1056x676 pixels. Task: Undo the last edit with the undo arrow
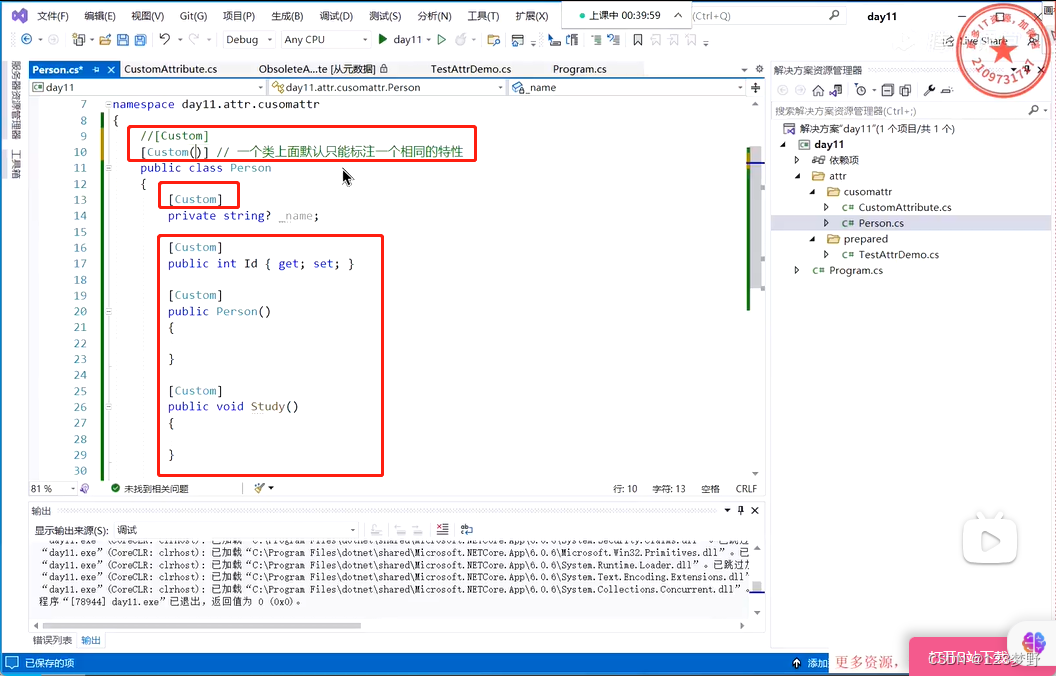[165, 40]
